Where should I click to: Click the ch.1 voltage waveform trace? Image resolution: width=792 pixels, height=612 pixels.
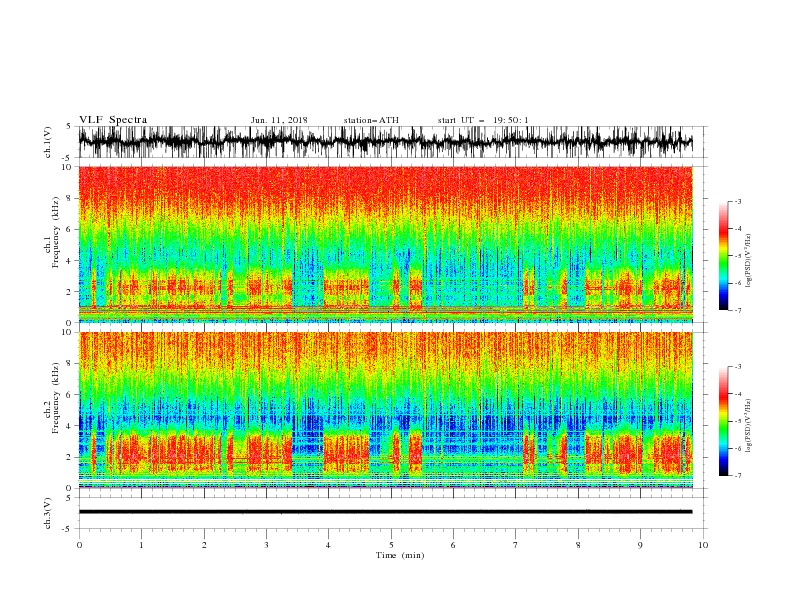point(385,142)
